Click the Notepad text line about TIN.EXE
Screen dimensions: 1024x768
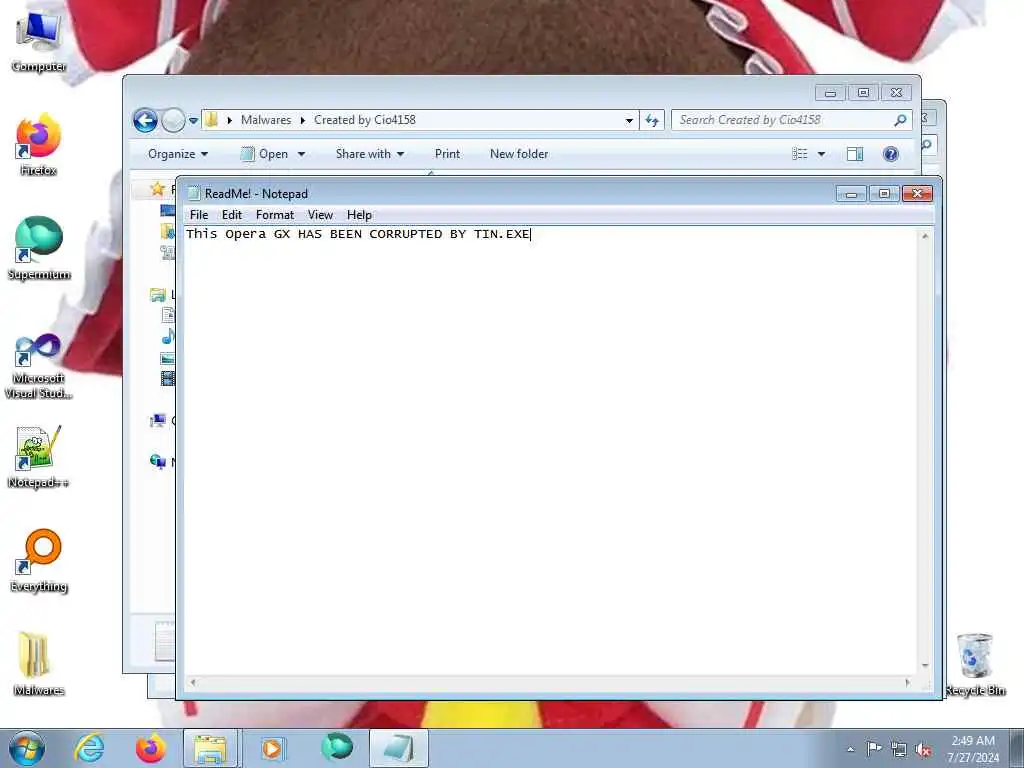[358, 234]
